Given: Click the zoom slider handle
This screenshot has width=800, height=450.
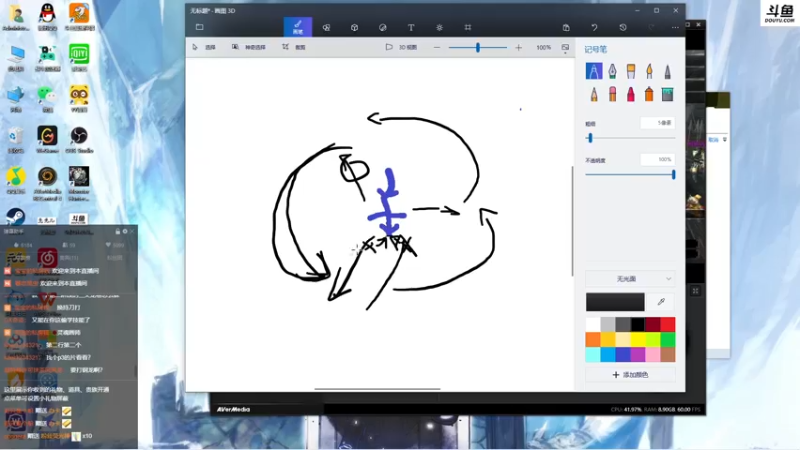Looking at the screenshot, I should pos(478,47).
